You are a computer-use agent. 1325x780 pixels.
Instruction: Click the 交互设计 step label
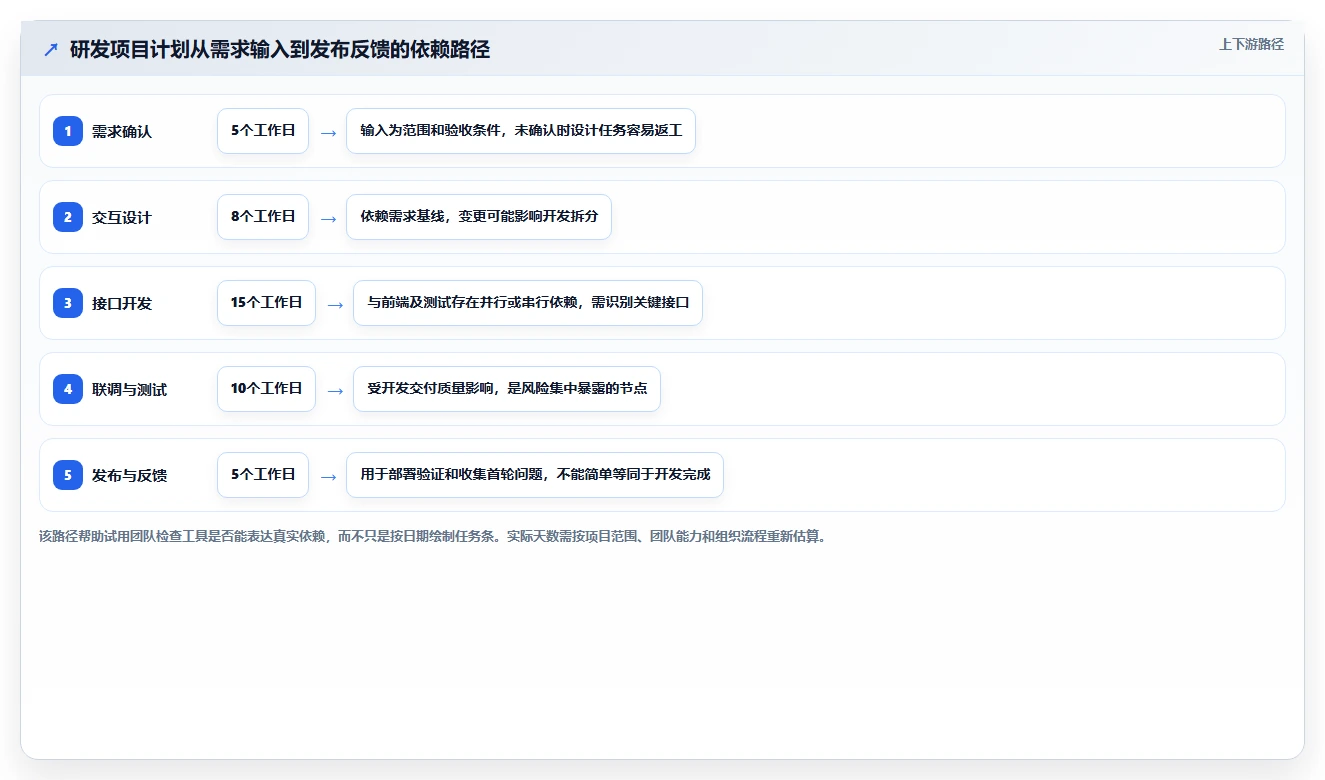122,218
